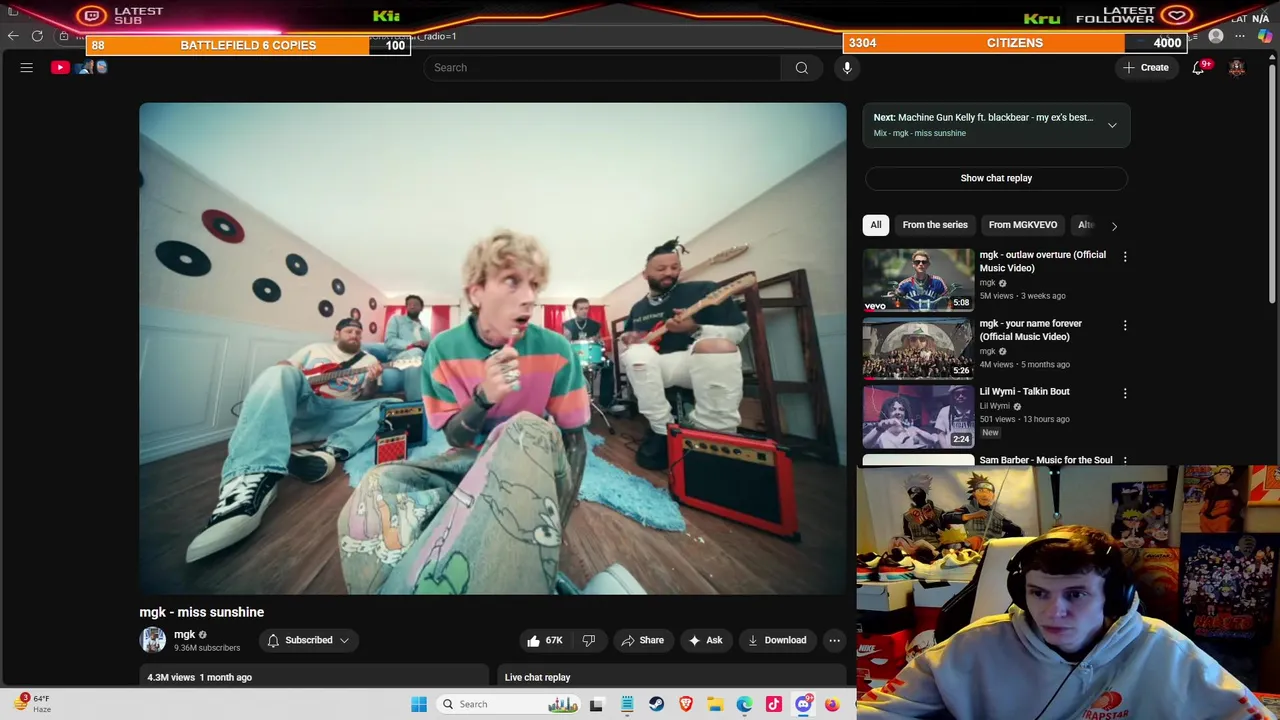The image size is (1280, 720).
Task: Open the Sam Barber - Music for the Soul title
Action: (1045, 460)
